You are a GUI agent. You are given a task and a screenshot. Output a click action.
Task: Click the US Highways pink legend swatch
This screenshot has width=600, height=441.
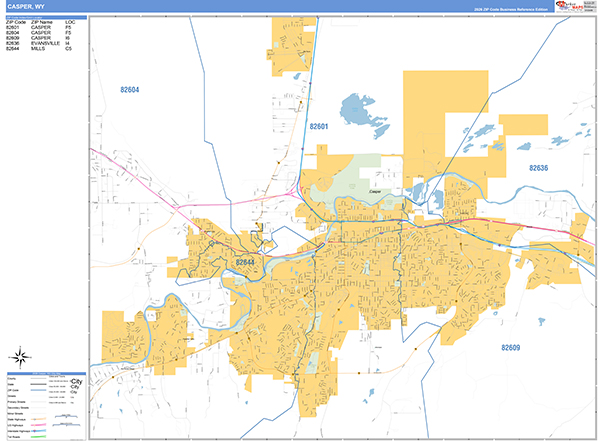[38, 425]
